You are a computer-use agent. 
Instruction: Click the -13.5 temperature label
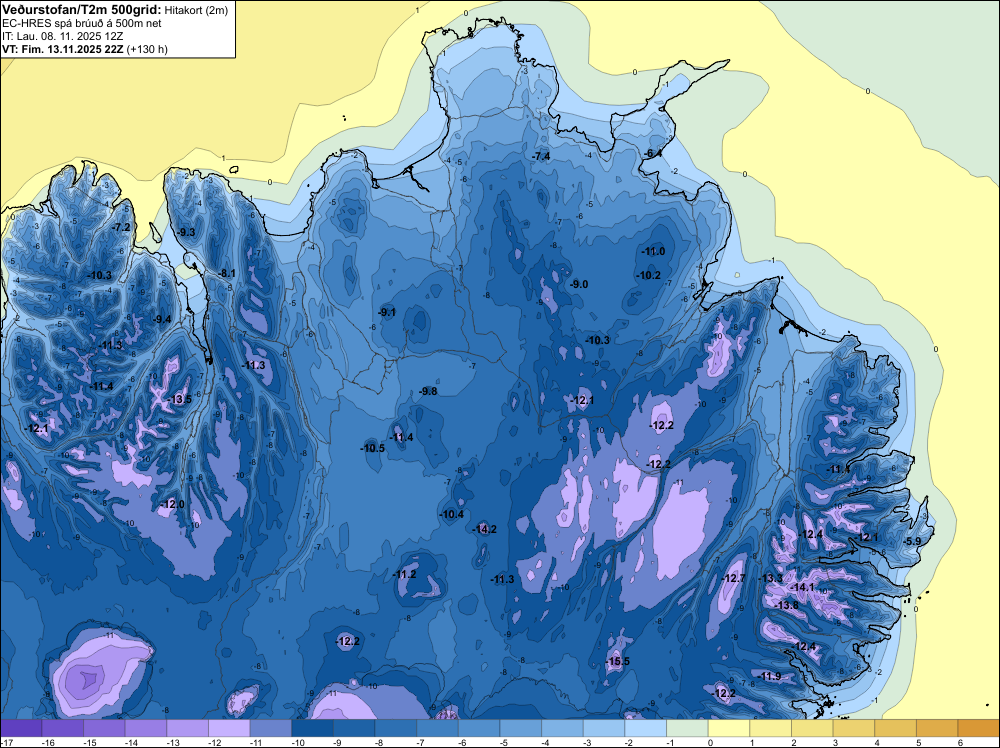[179, 400]
